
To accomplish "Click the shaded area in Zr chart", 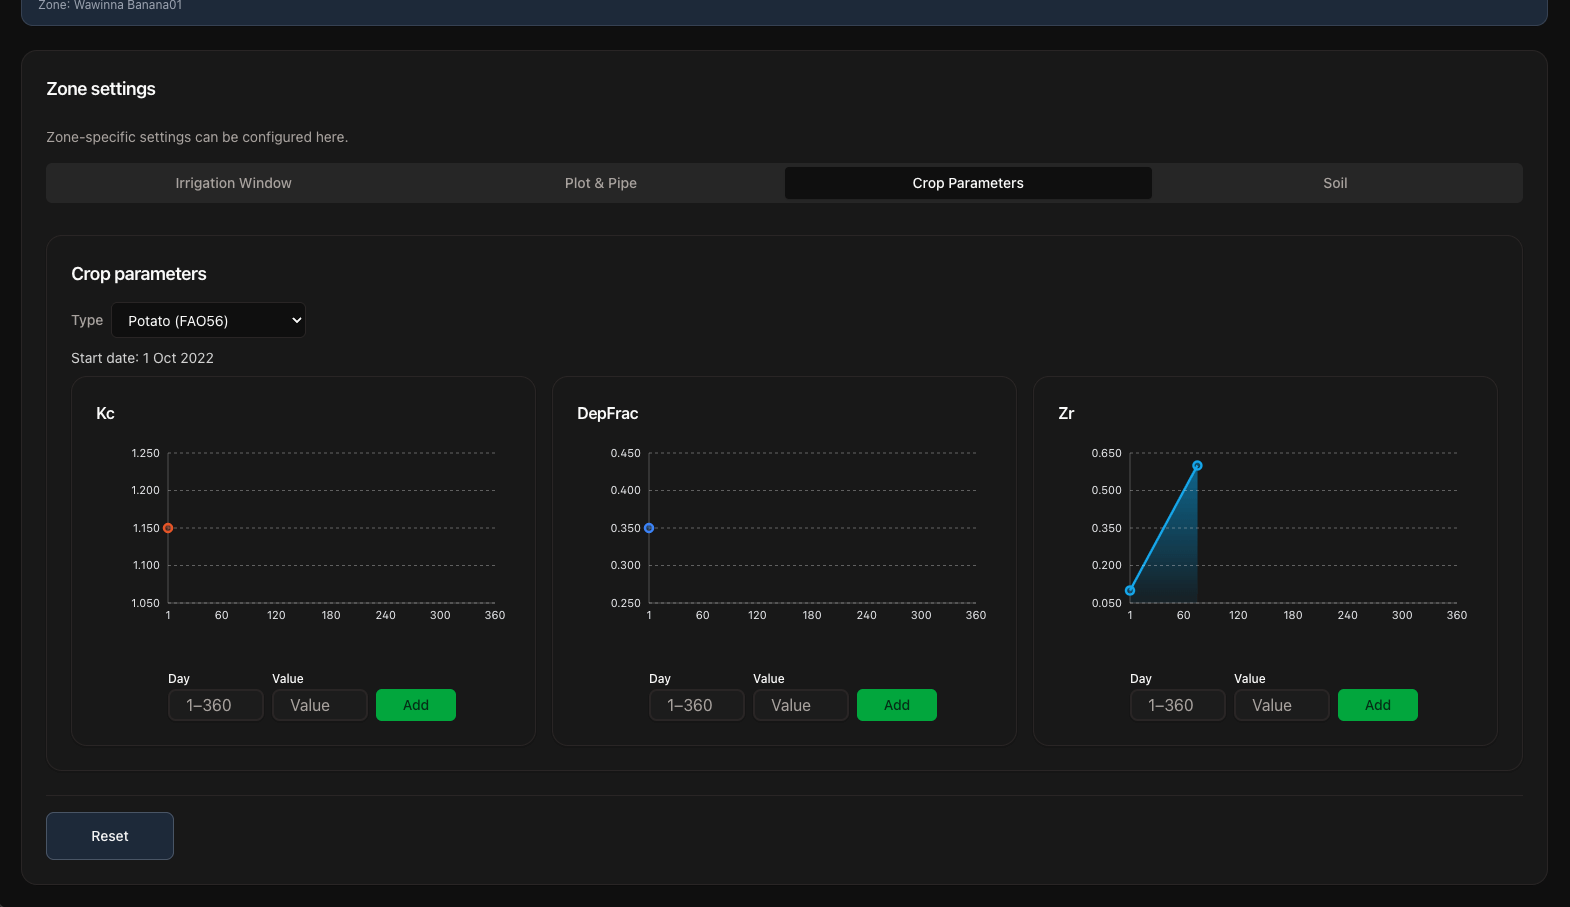I will [x=1178, y=565].
